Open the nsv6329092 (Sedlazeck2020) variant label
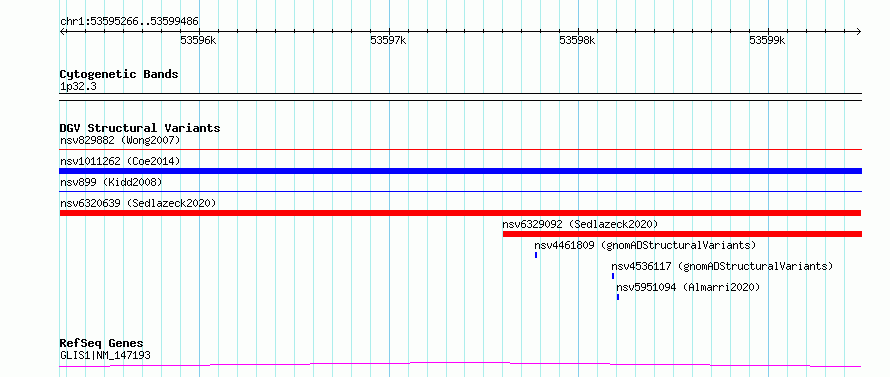The height and width of the screenshot is (377, 890). point(580,224)
